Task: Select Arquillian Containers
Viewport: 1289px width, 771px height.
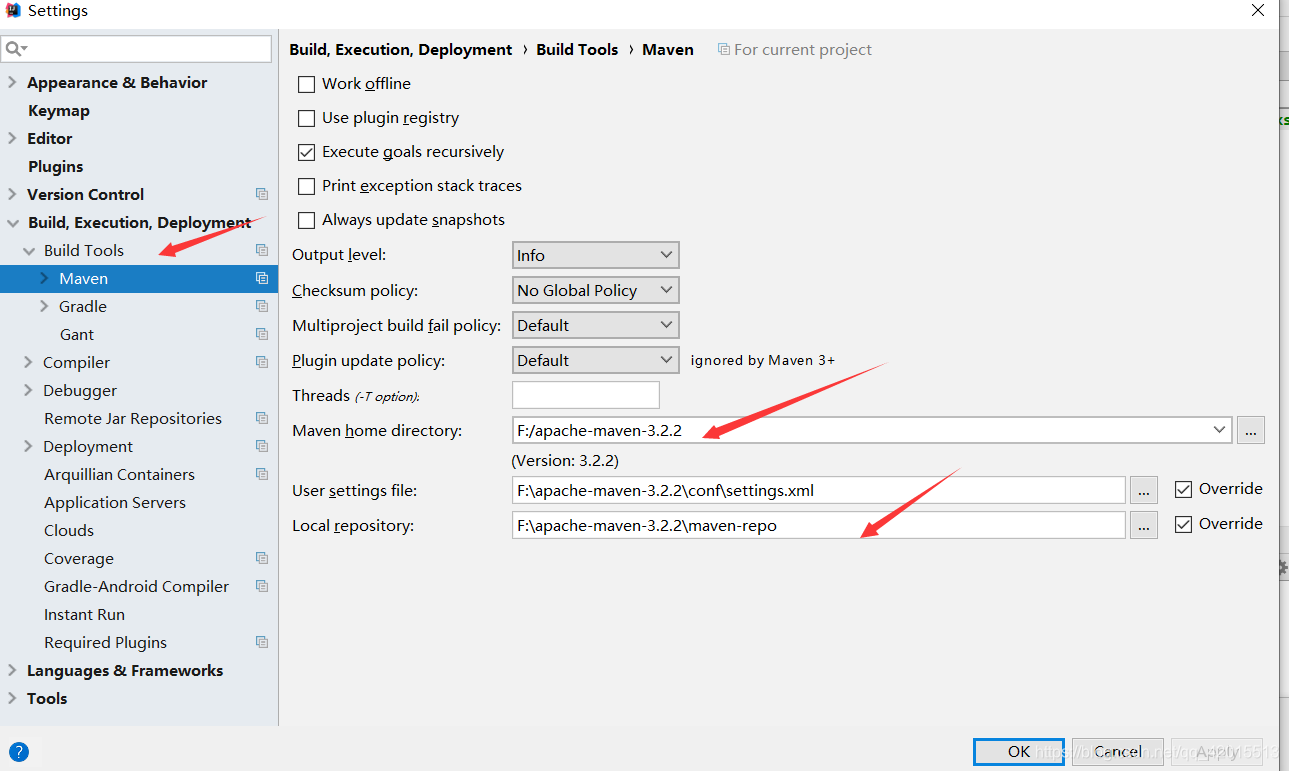Action: [x=120, y=474]
